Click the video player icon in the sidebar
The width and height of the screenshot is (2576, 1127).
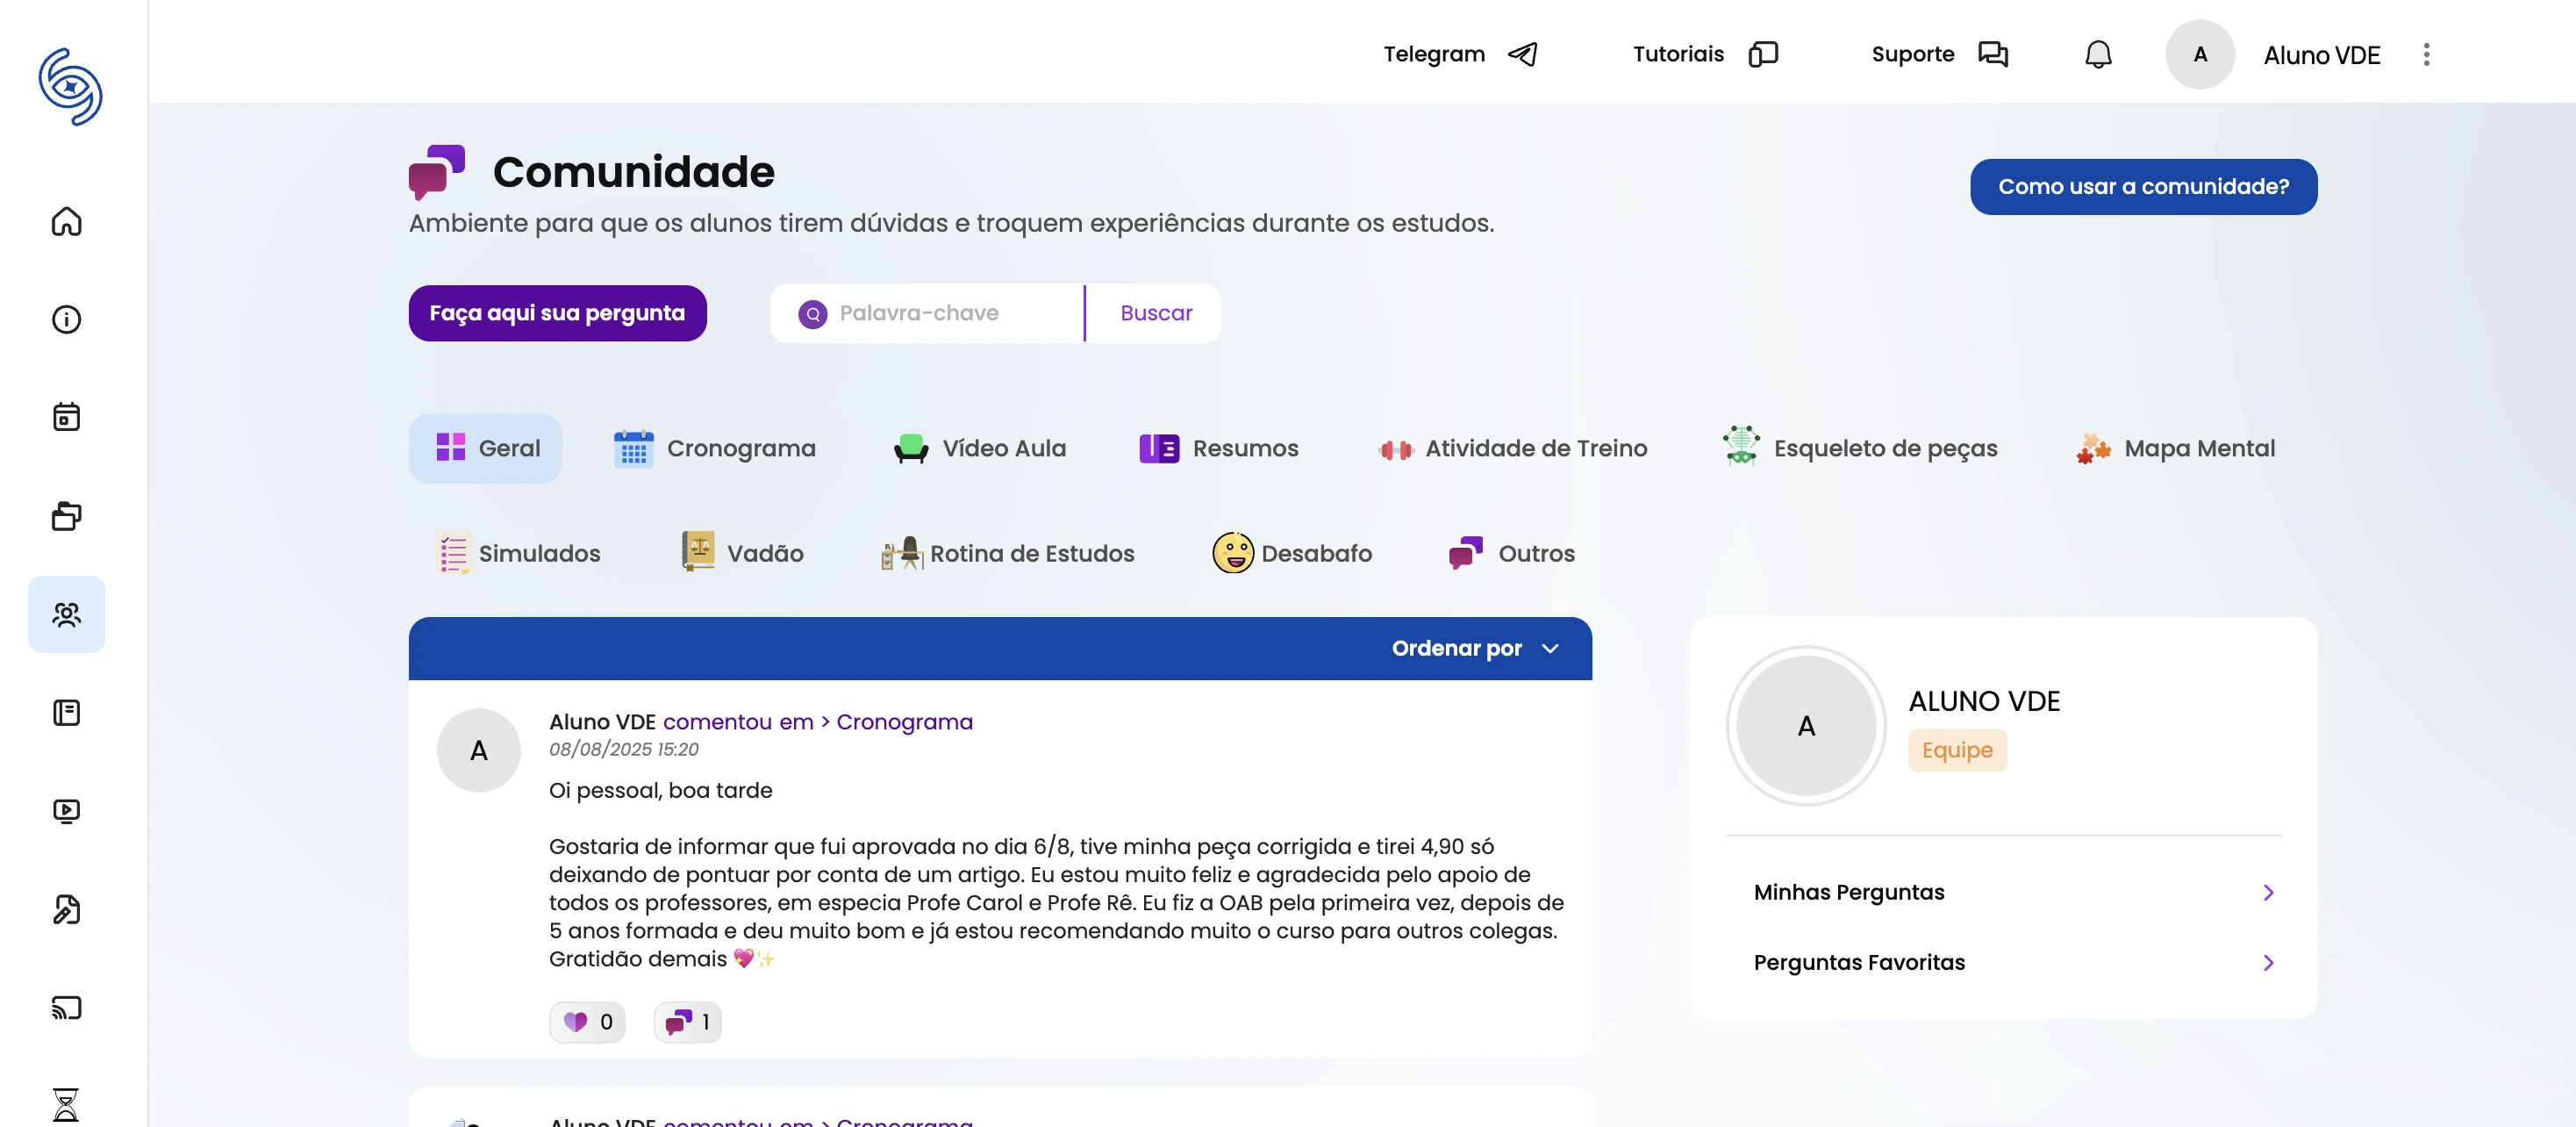click(x=66, y=810)
